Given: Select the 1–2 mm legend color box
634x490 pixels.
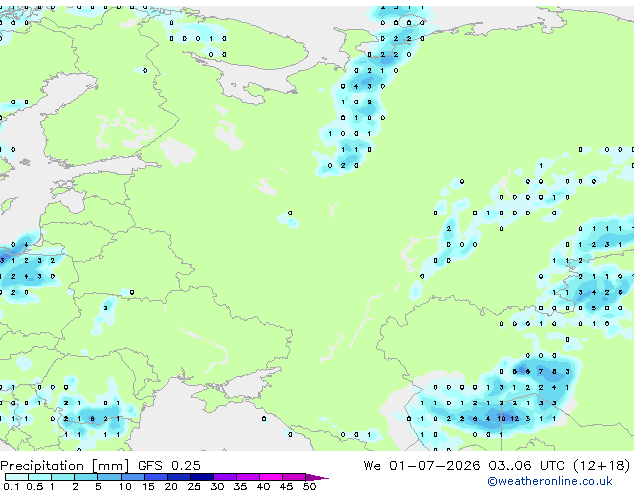Looking at the screenshot, I should click(63, 477).
